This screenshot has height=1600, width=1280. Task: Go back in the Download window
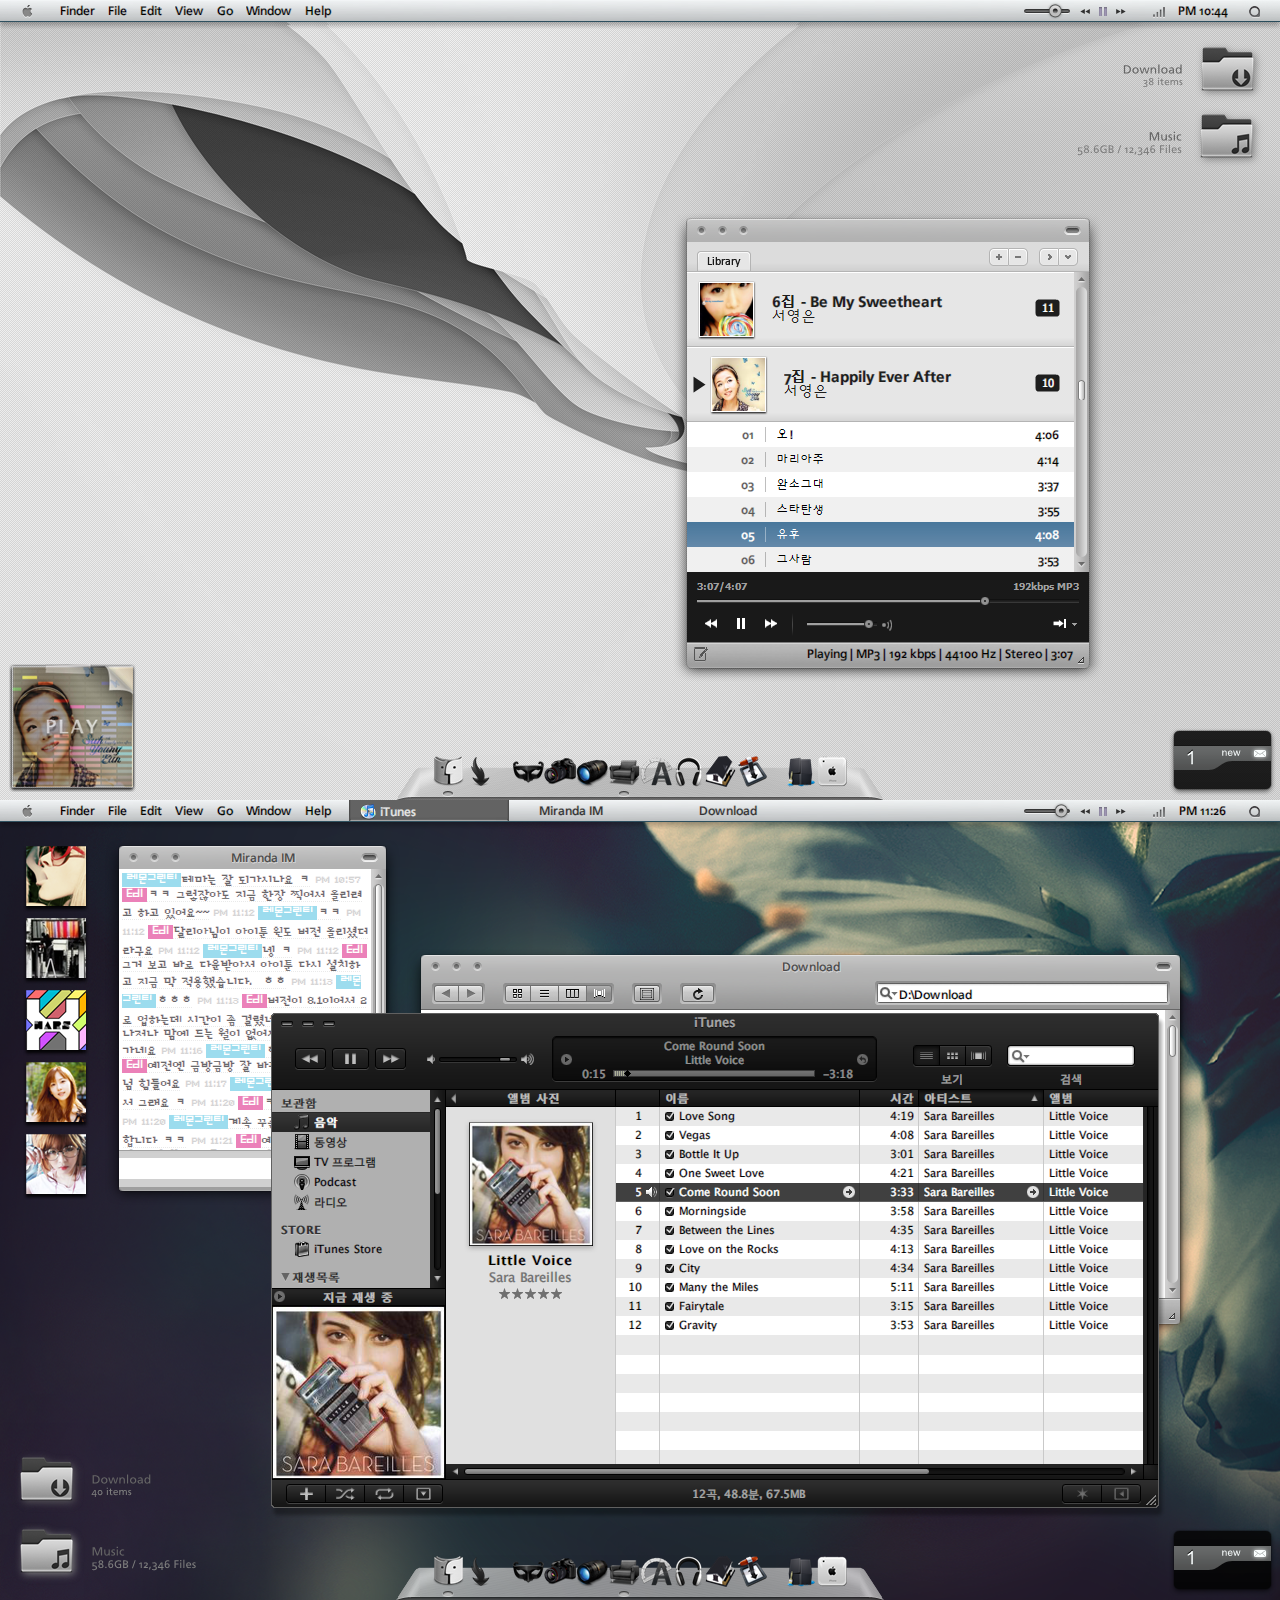tap(446, 993)
